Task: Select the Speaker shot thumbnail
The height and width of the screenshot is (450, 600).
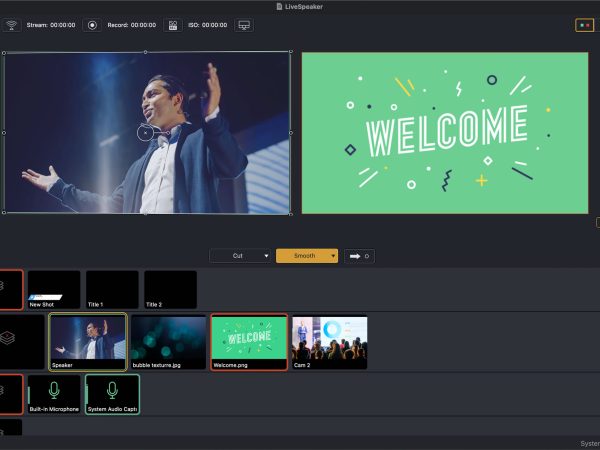Action: (x=88, y=342)
